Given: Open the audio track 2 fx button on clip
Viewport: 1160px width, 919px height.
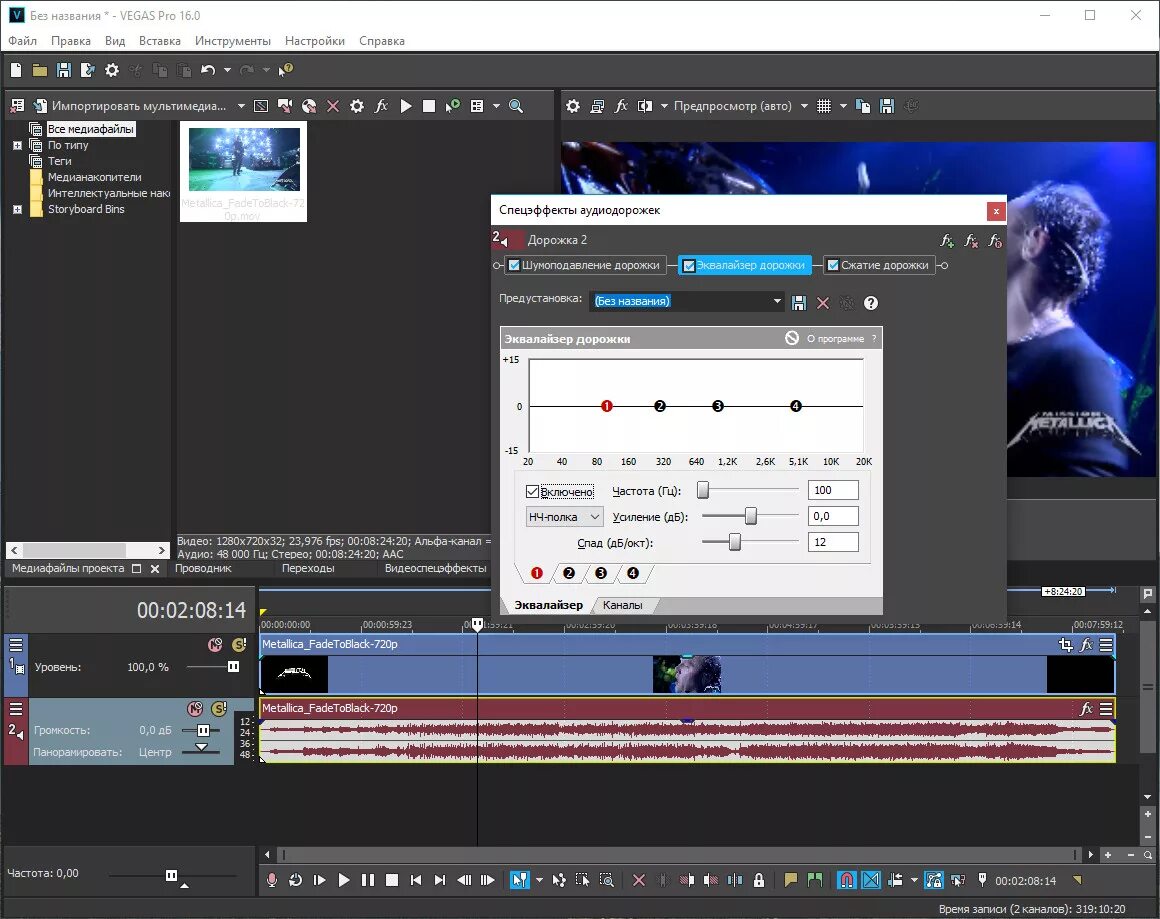Looking at the screenshot, I should (x=1086, y=709).
